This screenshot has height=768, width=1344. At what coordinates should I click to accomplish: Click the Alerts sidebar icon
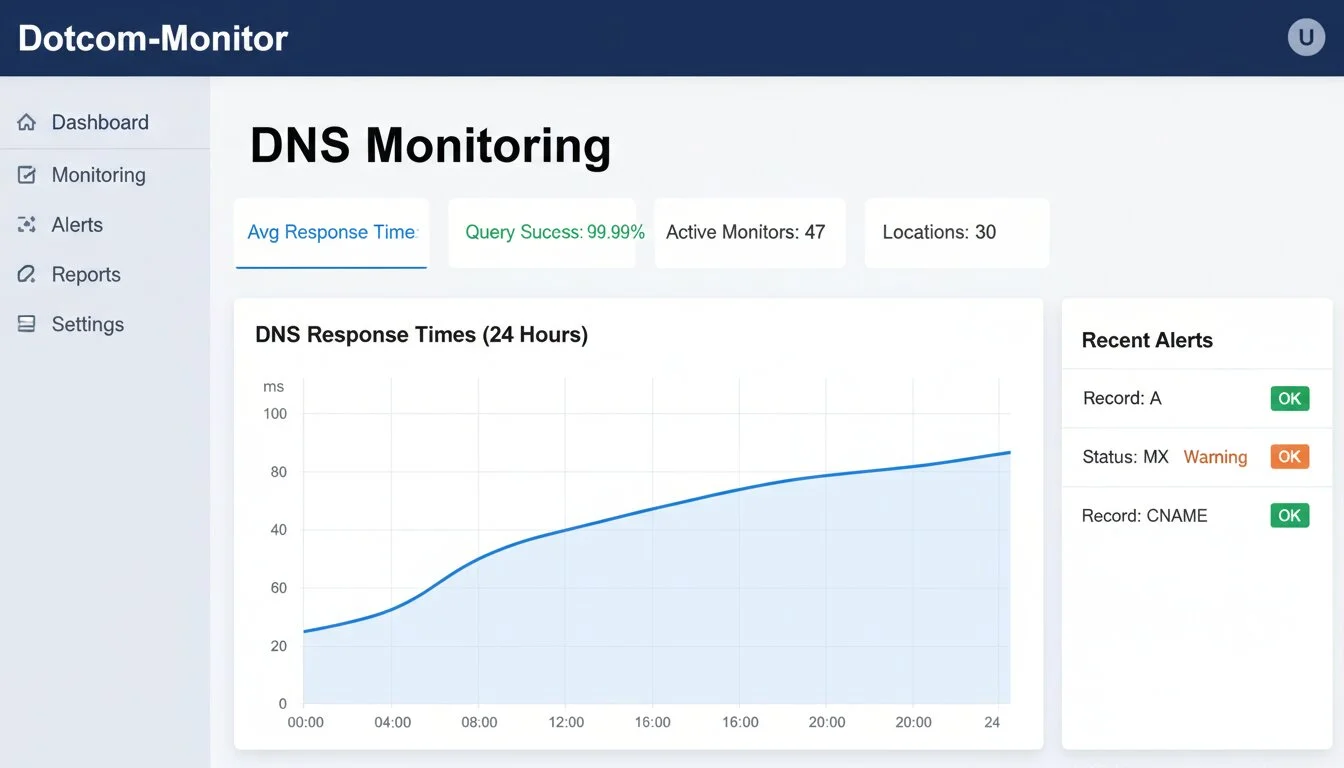pos(27,225)
